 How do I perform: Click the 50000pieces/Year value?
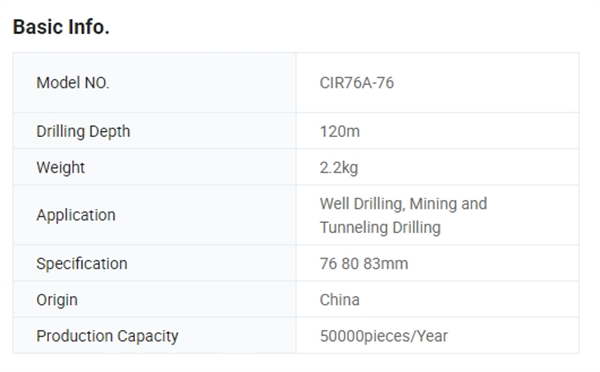coord(384,336)
